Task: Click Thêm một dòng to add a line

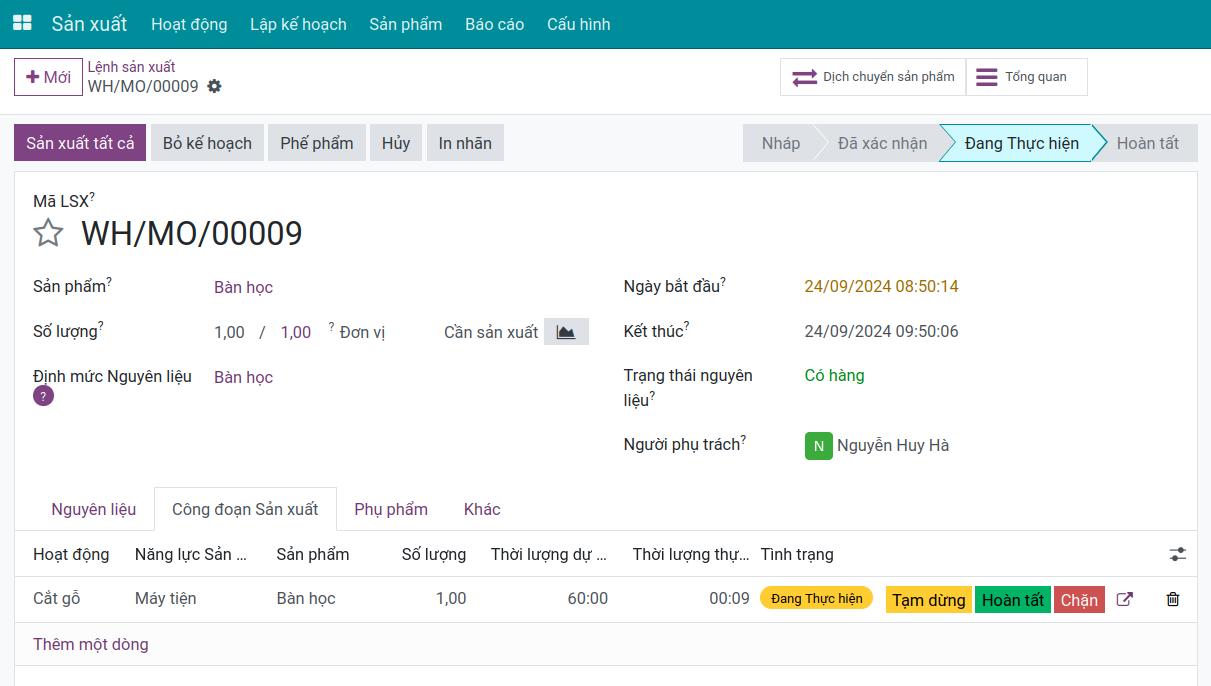Action: tap(91, 644)
